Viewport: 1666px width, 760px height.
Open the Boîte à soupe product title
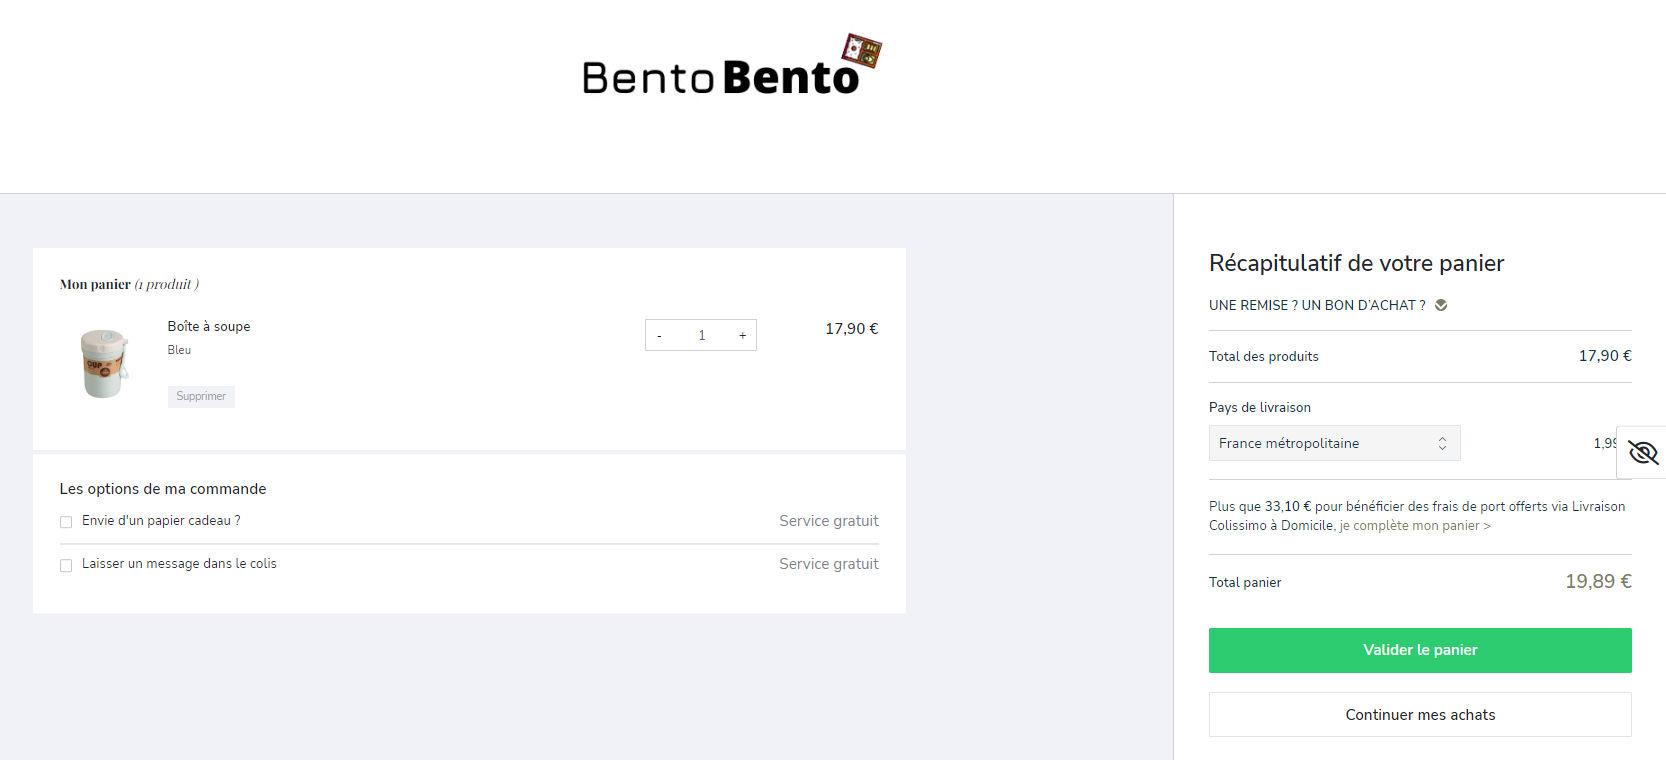click(x=209, y=326)
